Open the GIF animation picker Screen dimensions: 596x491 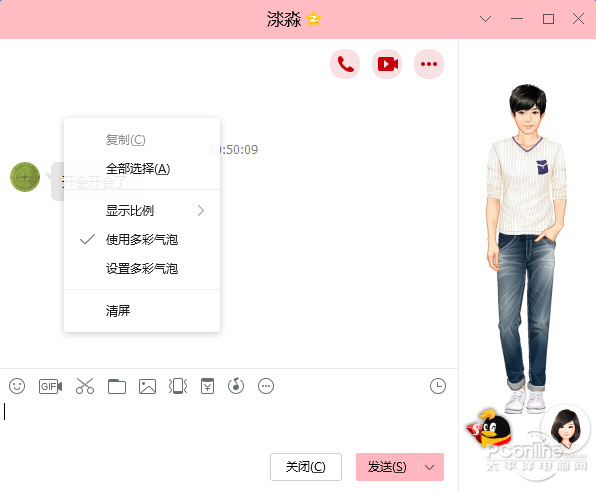tap(51, 386)
